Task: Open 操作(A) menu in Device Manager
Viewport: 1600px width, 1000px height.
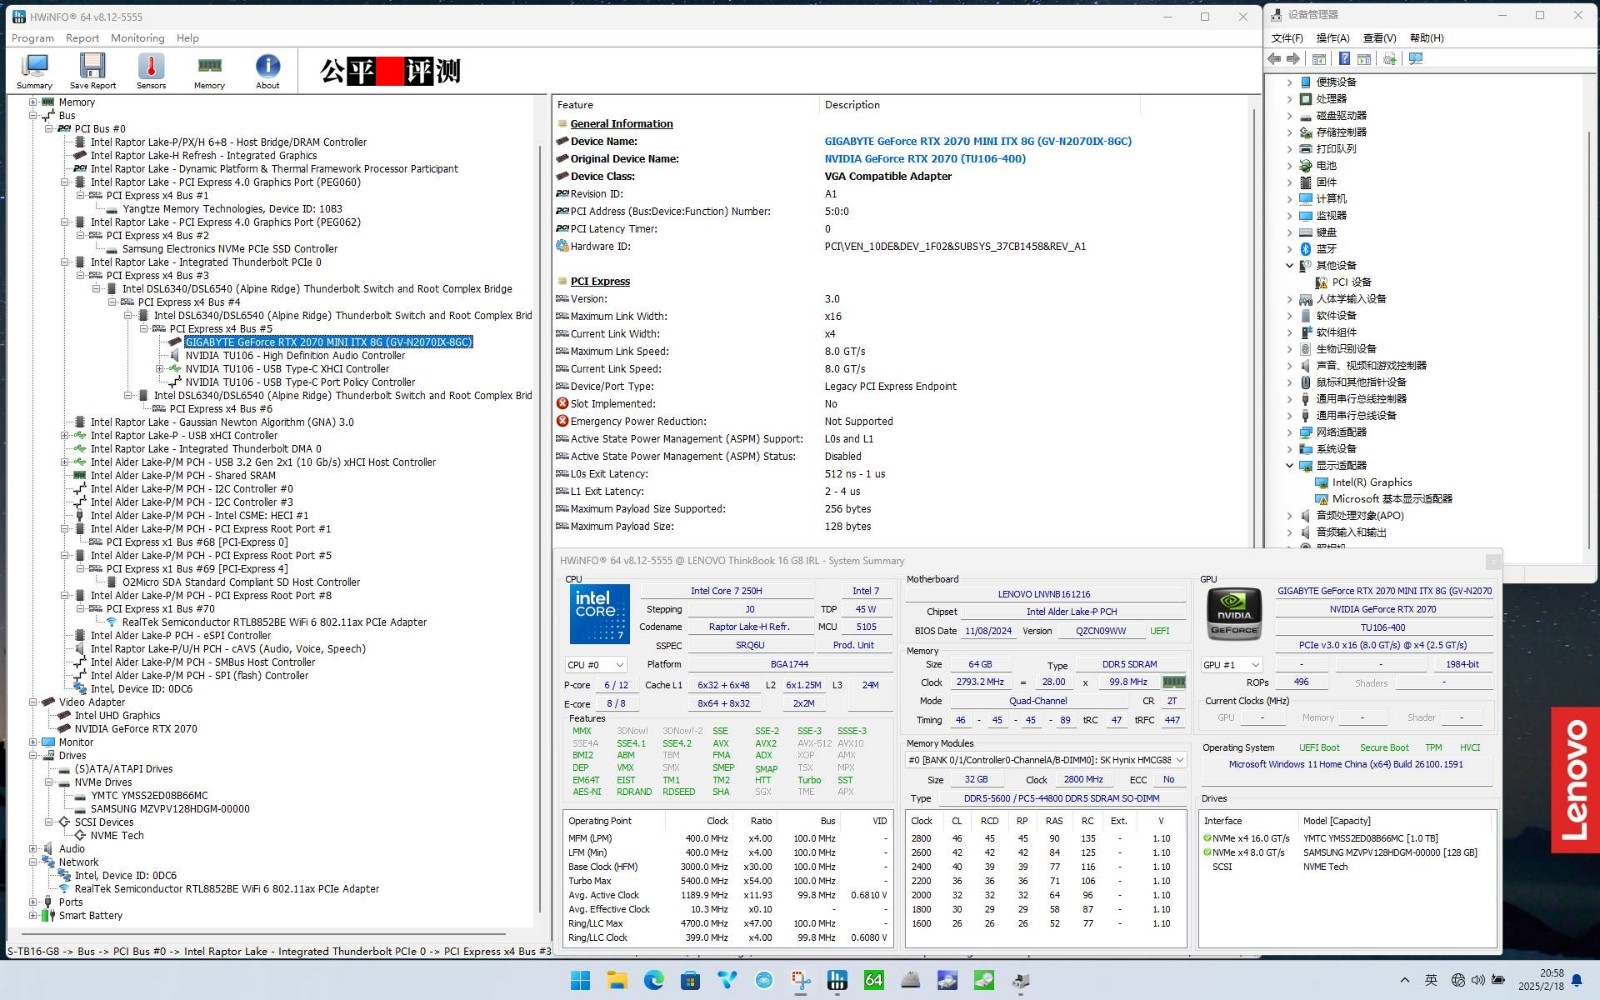Action: click(1333, 38)
